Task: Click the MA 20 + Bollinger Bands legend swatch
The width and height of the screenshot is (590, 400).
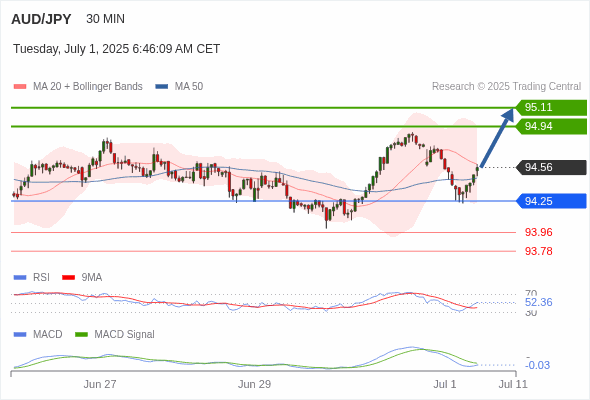Action: tap(20, 87)
